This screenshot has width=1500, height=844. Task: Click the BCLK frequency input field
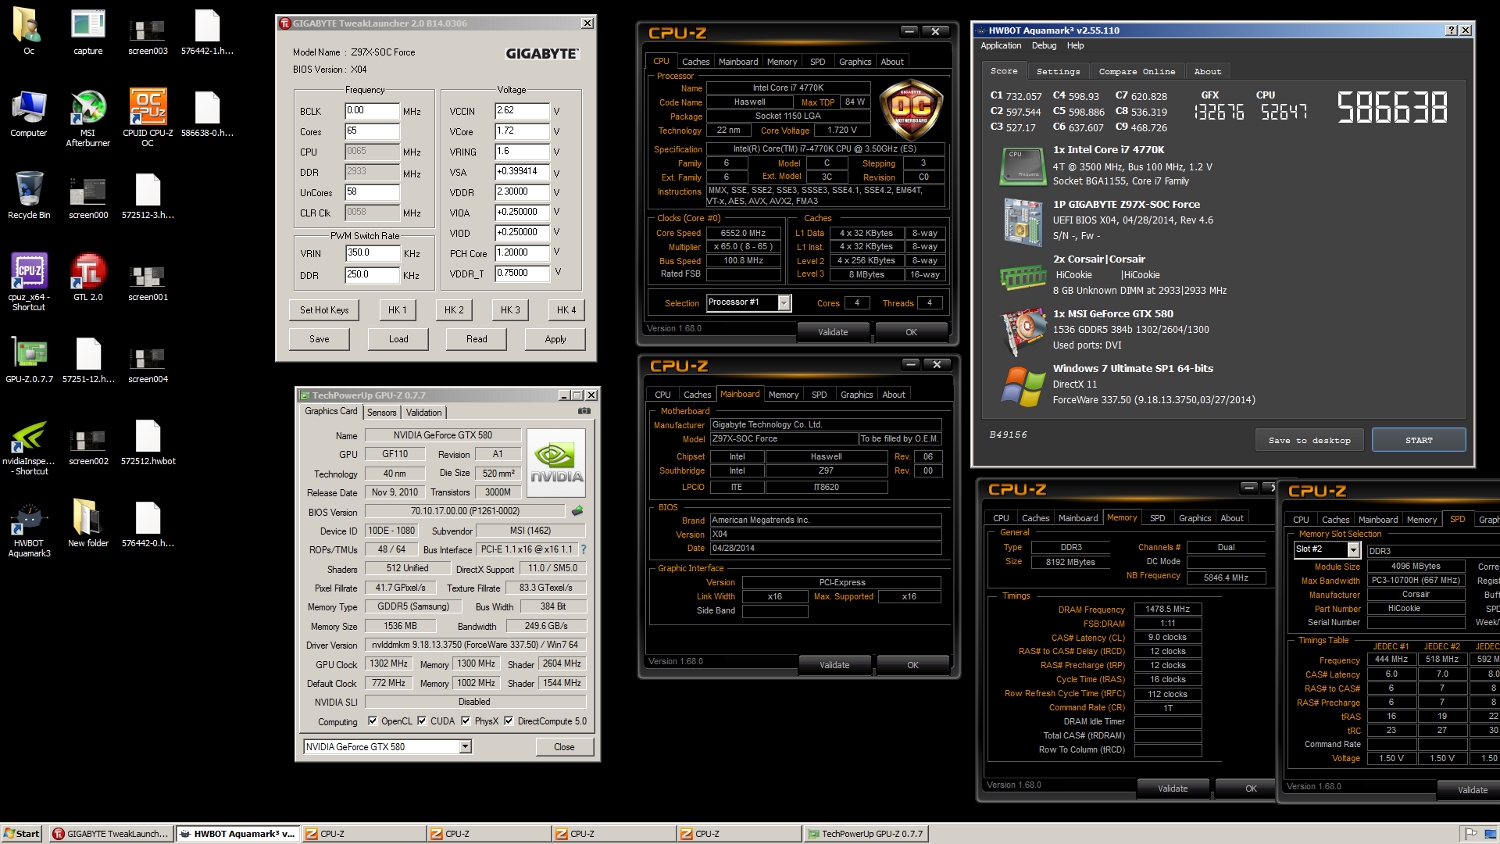point(372,111)
